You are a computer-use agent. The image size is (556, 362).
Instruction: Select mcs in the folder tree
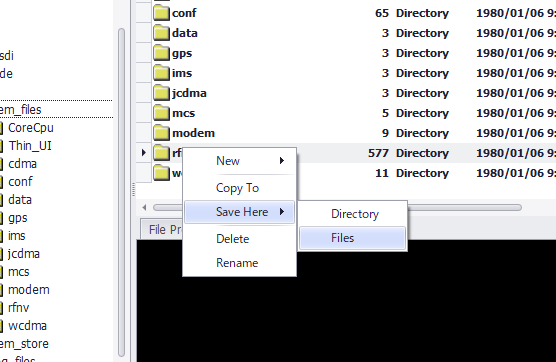pyautogui.click(x=18, y=272)
